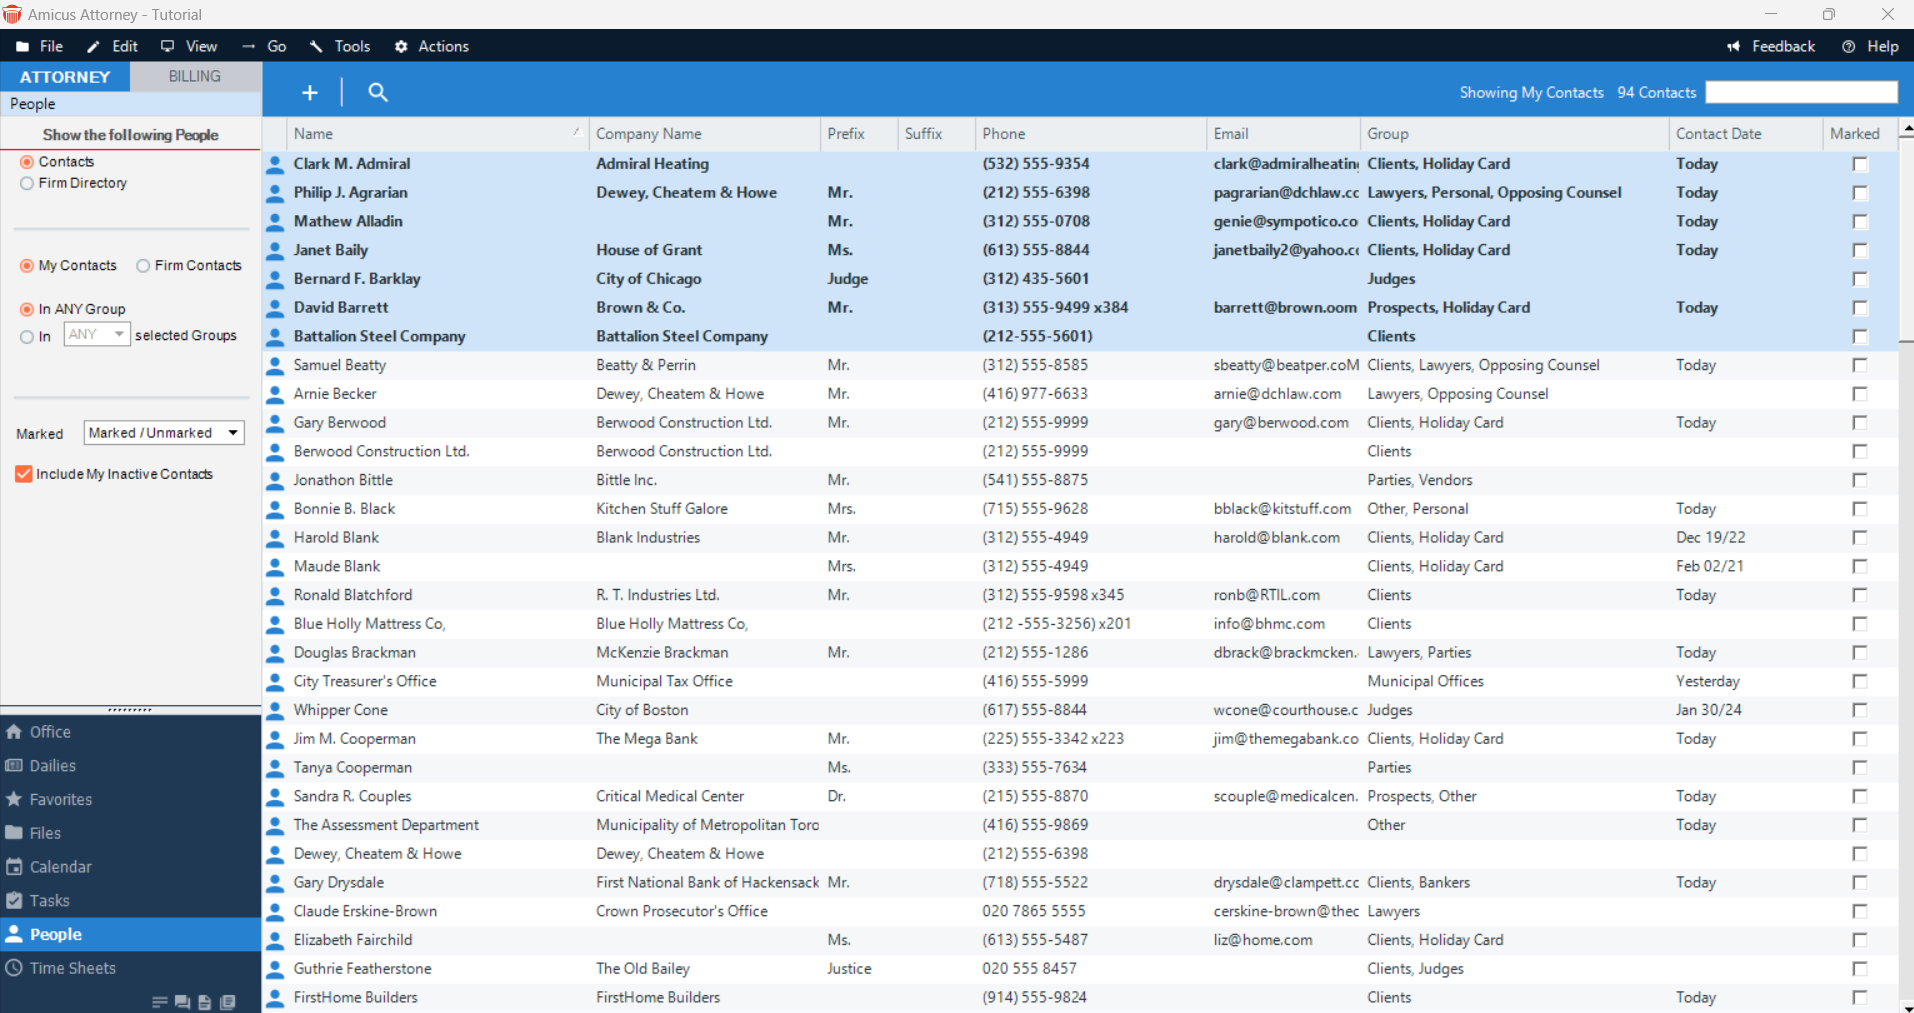Image resolution: width=1914 pixels, height=1013 pixels.
Task: Click the person icon beside Harold Blank
Action: 275,538
